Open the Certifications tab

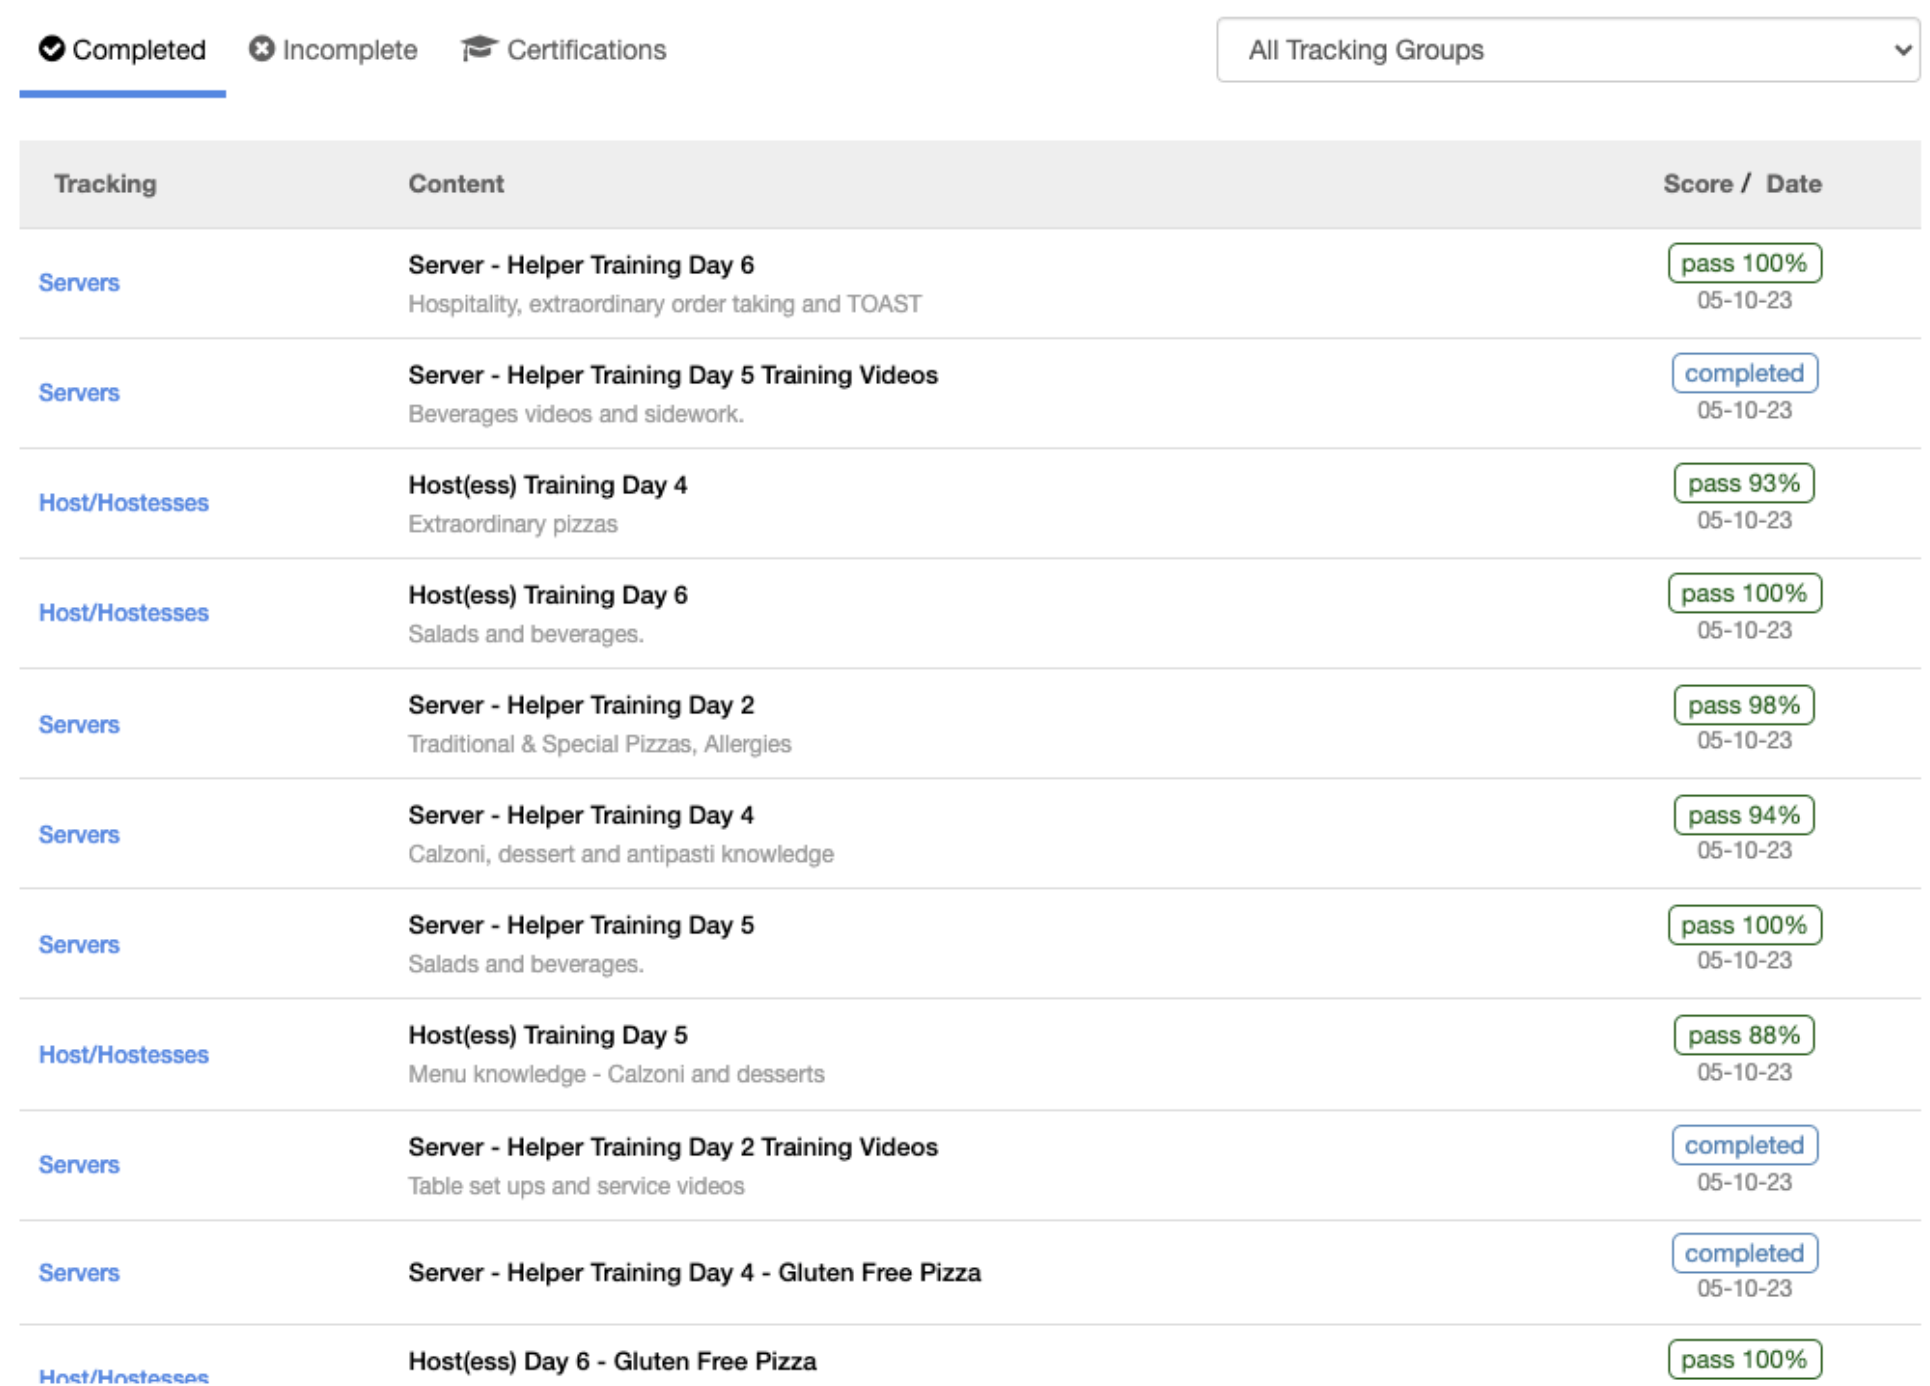coord(563,49)
